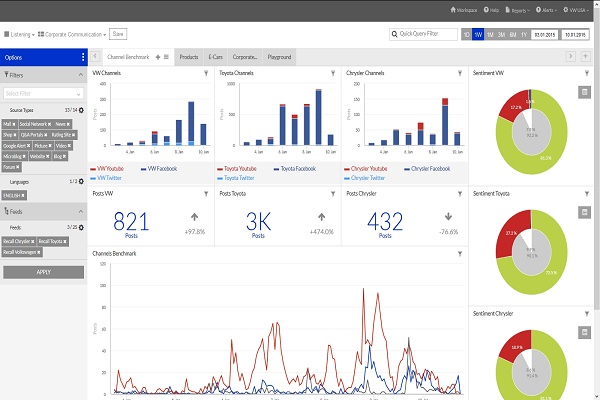Toggle Chrysler Twitter series in legend
600x400 pixels.
(365, 178)
